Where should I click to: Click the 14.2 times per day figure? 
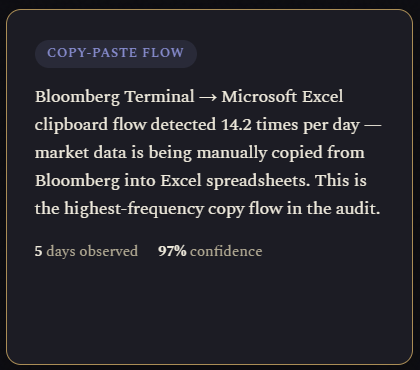290,125
